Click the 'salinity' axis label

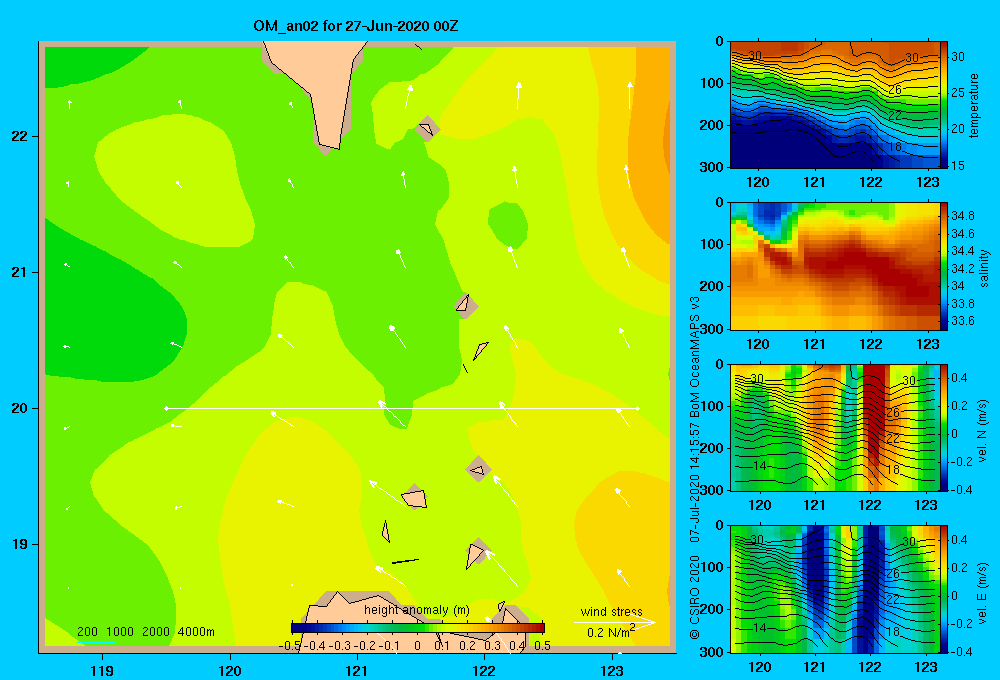(984, 268)
